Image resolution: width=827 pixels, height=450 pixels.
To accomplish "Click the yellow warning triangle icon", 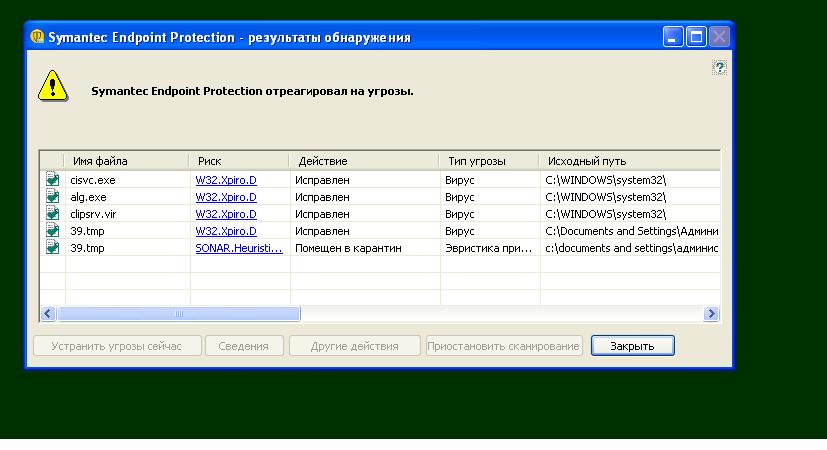I will pos(52,86).
